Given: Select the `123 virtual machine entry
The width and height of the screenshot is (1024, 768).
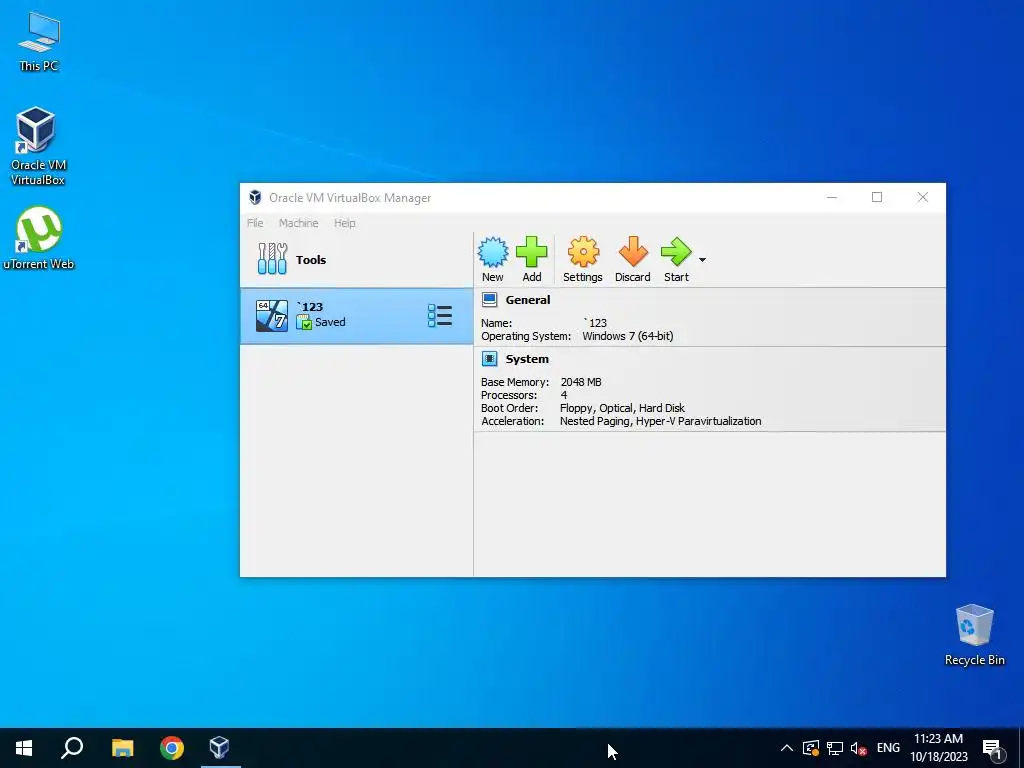Looking at the screenshot, I should 357,316.
